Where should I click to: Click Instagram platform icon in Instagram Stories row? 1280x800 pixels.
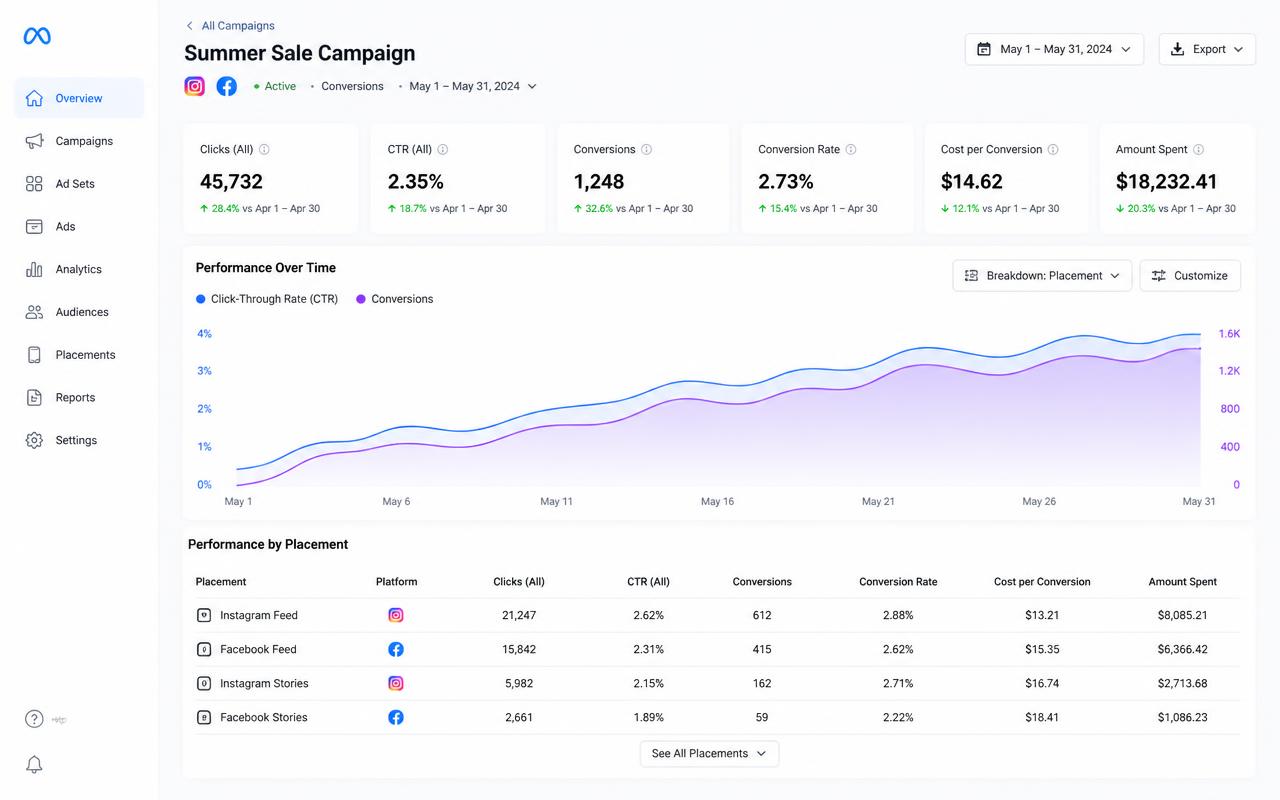coord(396,684)
